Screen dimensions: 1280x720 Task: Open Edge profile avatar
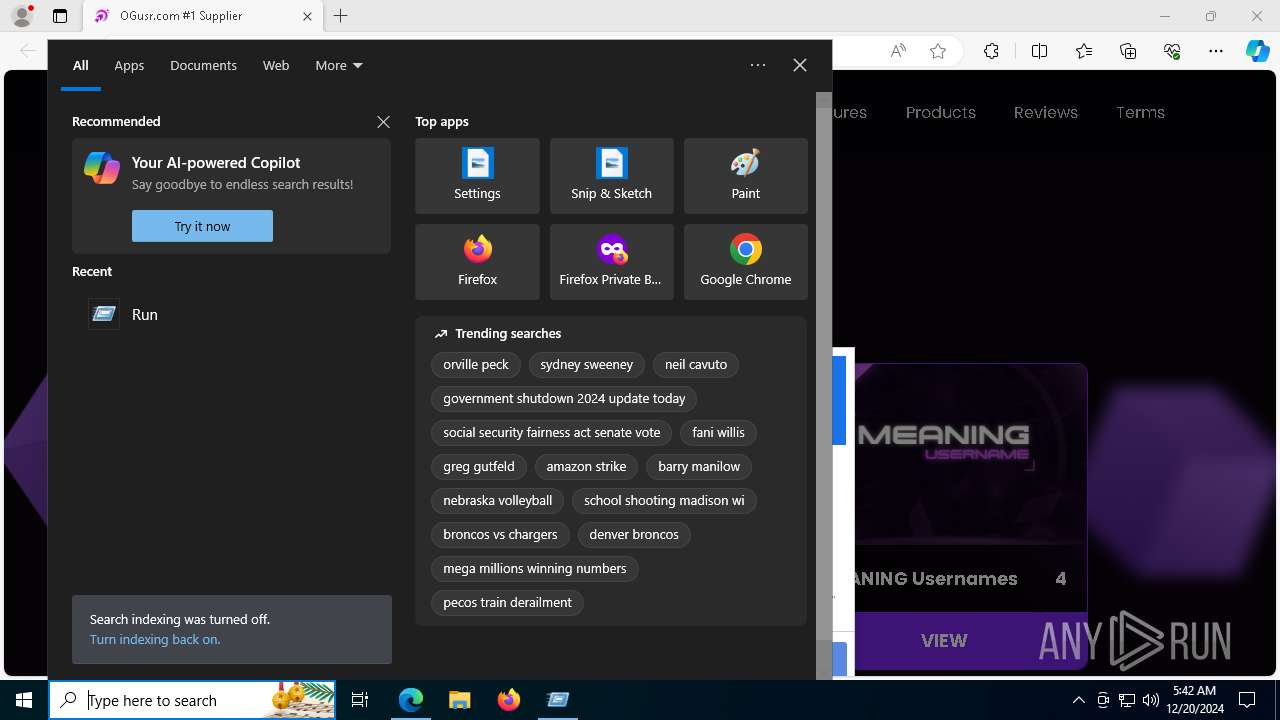click(22, 16)
